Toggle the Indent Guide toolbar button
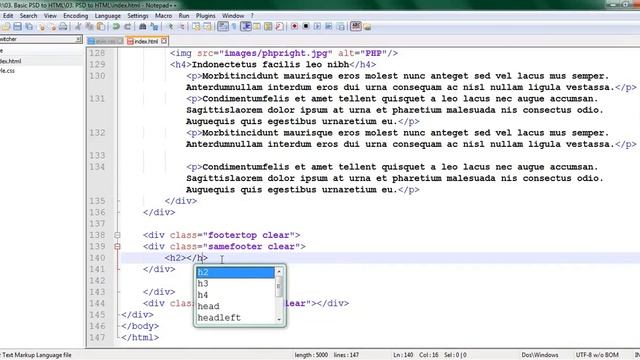Viewport: 640px width, 360px height. (246, 27)
